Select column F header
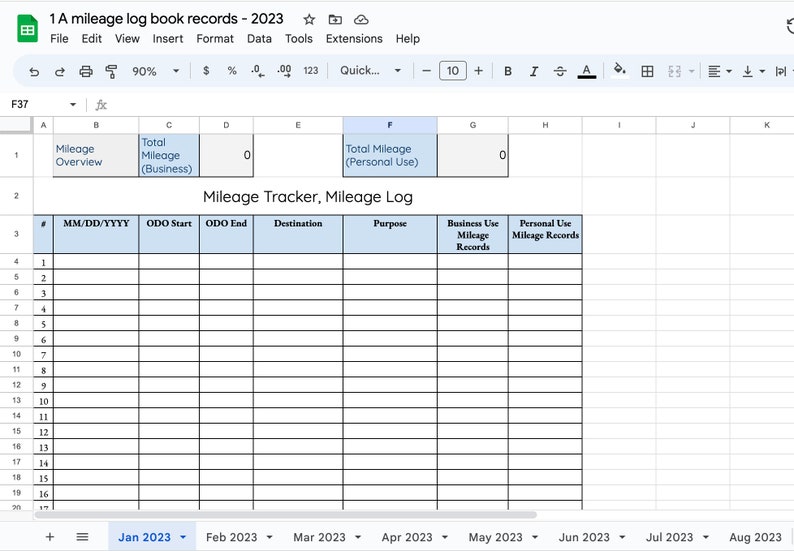The width and height of the screenshot is (794, 551). pyautogui.click(x=390, y=125)
